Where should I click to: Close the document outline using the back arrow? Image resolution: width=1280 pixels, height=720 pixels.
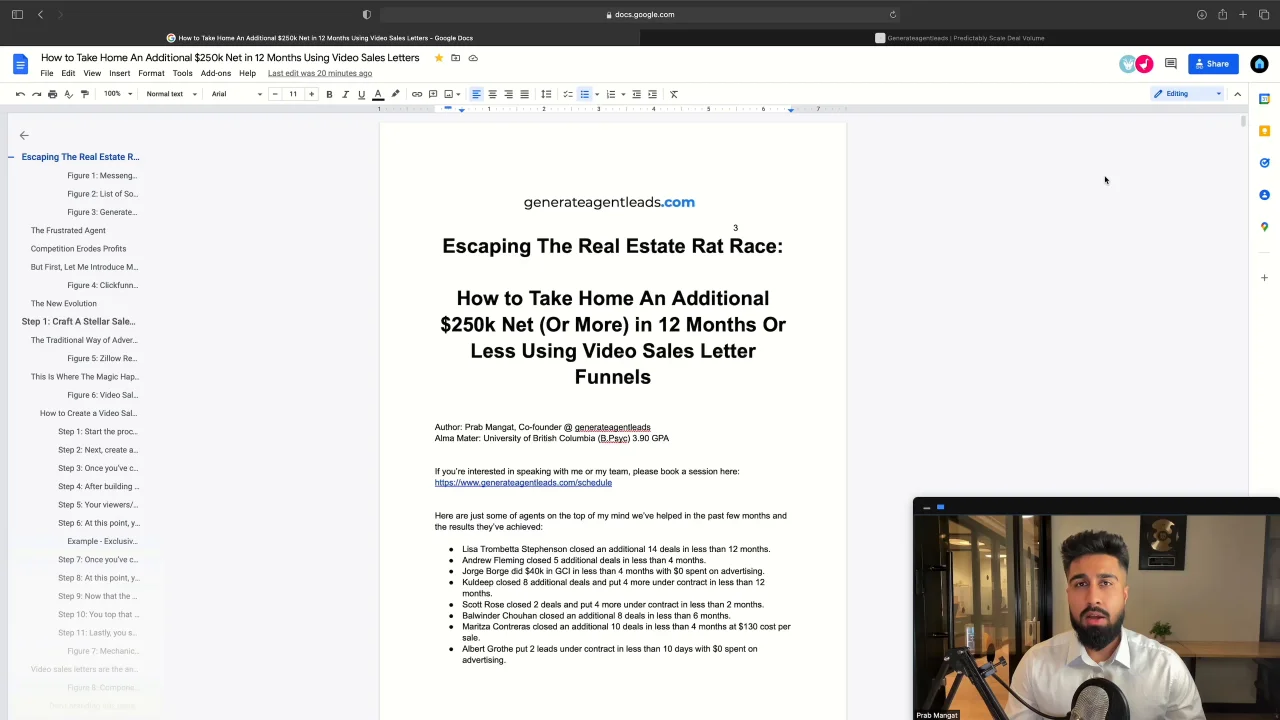point(24,135)
